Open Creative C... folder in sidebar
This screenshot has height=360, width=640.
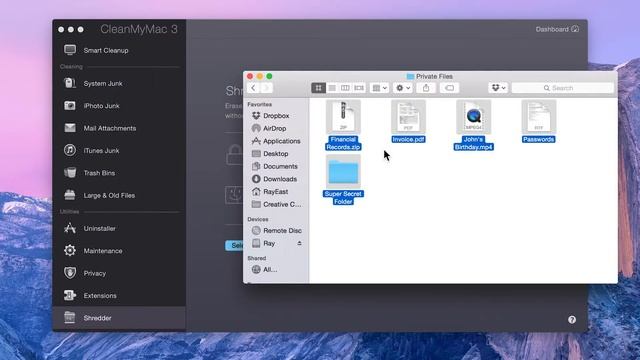coord(276,204)
